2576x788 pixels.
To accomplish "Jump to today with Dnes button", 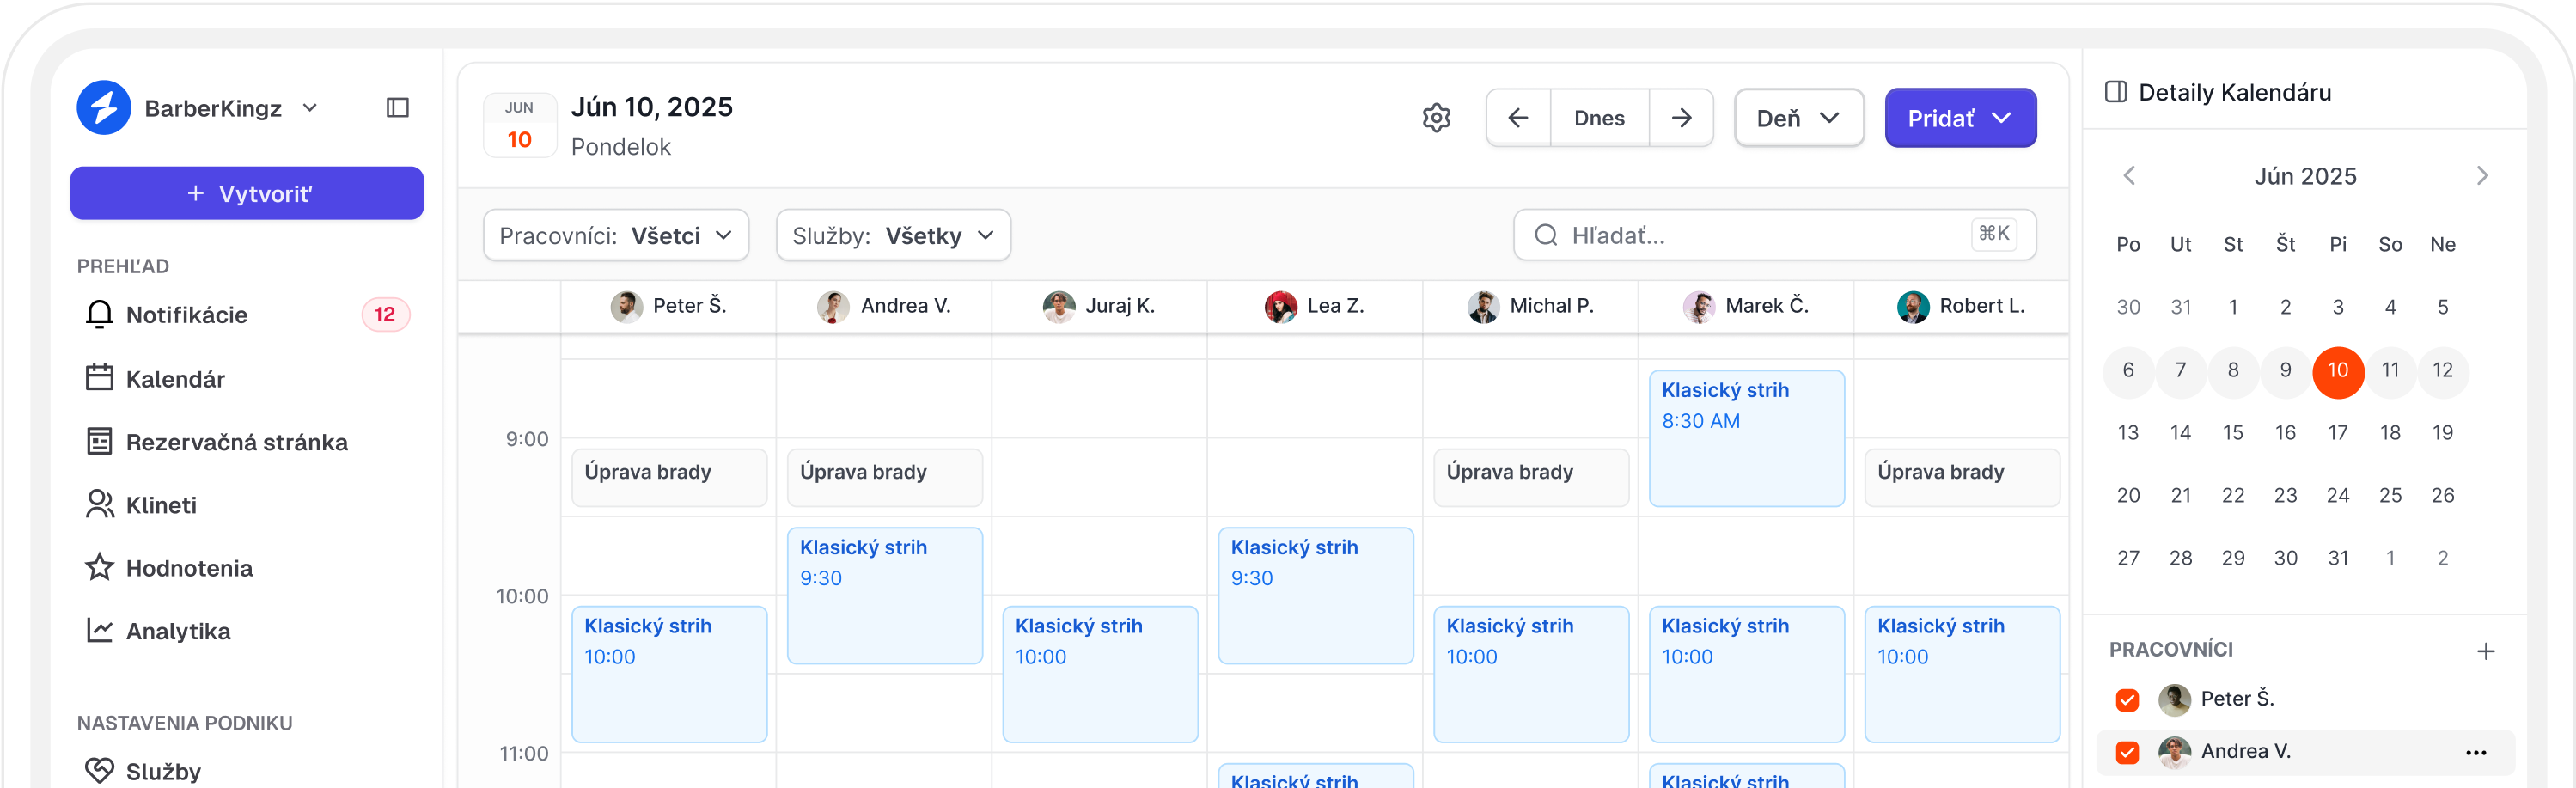I will tap(1599, 118).
